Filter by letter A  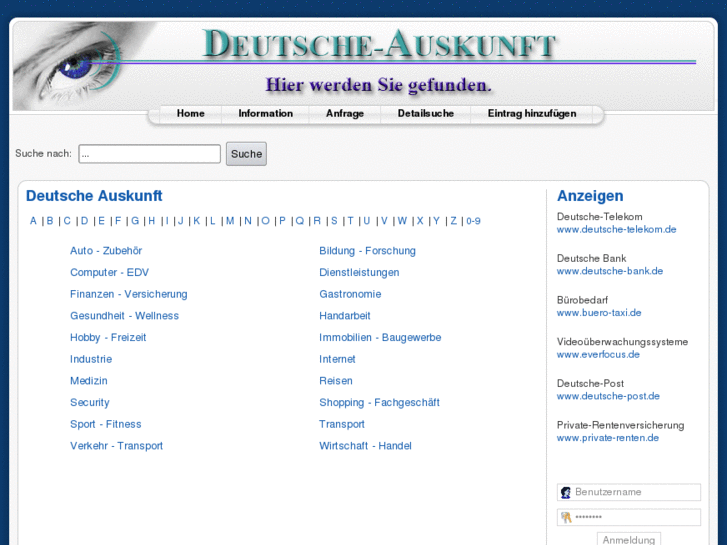[x=33, y=221]
